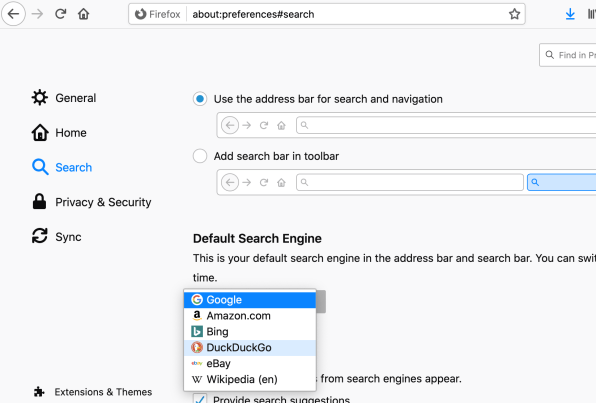Open the Downloads arrow icon
Viewport: 596px width, 403px height.
coord(570,14)
